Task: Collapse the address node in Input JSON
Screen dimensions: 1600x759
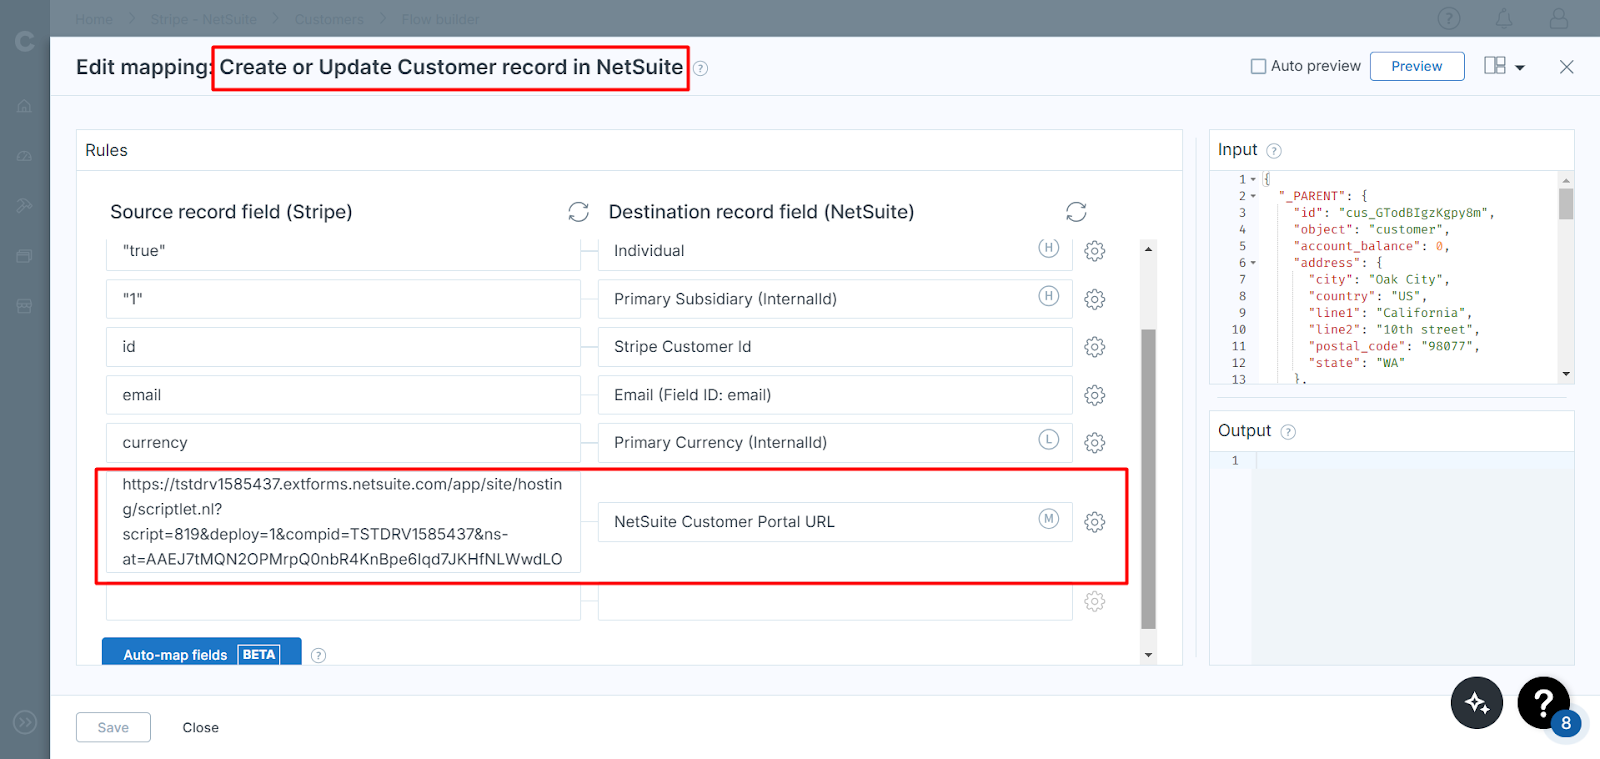Action: point(1253,263)
